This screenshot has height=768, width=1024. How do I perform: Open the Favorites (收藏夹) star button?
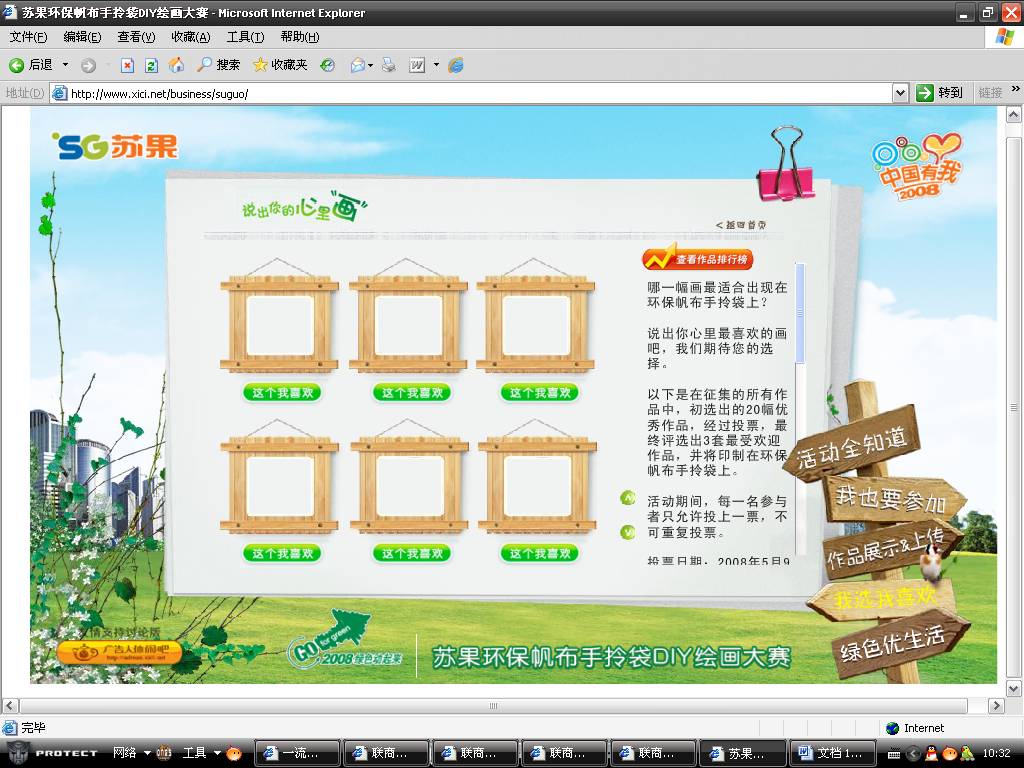coord(279,65)
